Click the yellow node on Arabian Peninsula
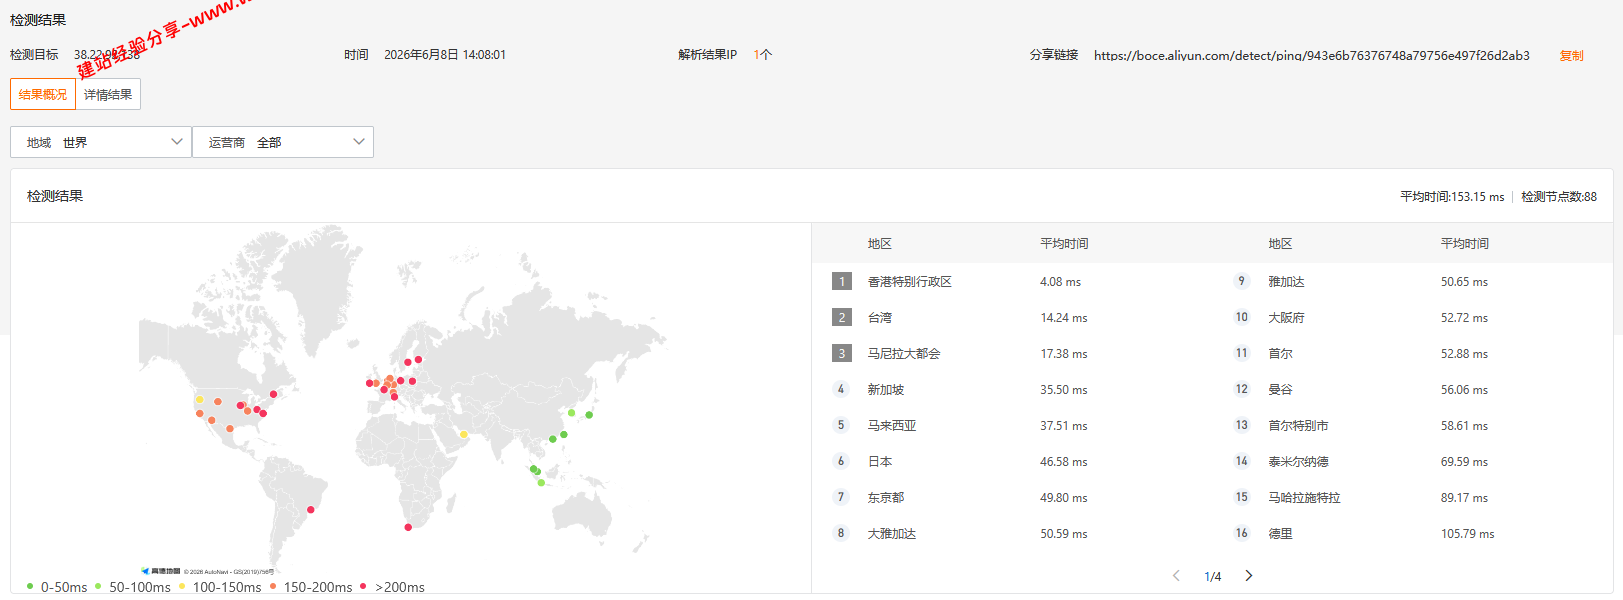 click(x=463, y=434)
